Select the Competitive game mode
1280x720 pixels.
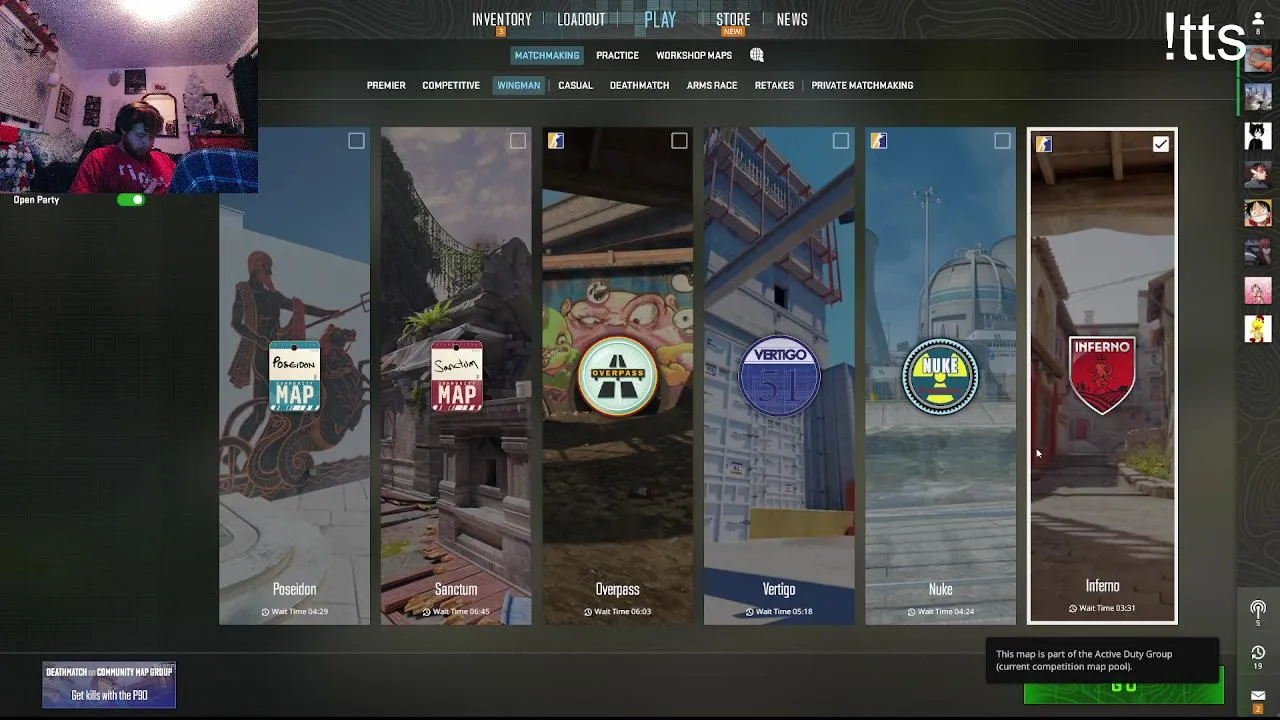[451, 85]
